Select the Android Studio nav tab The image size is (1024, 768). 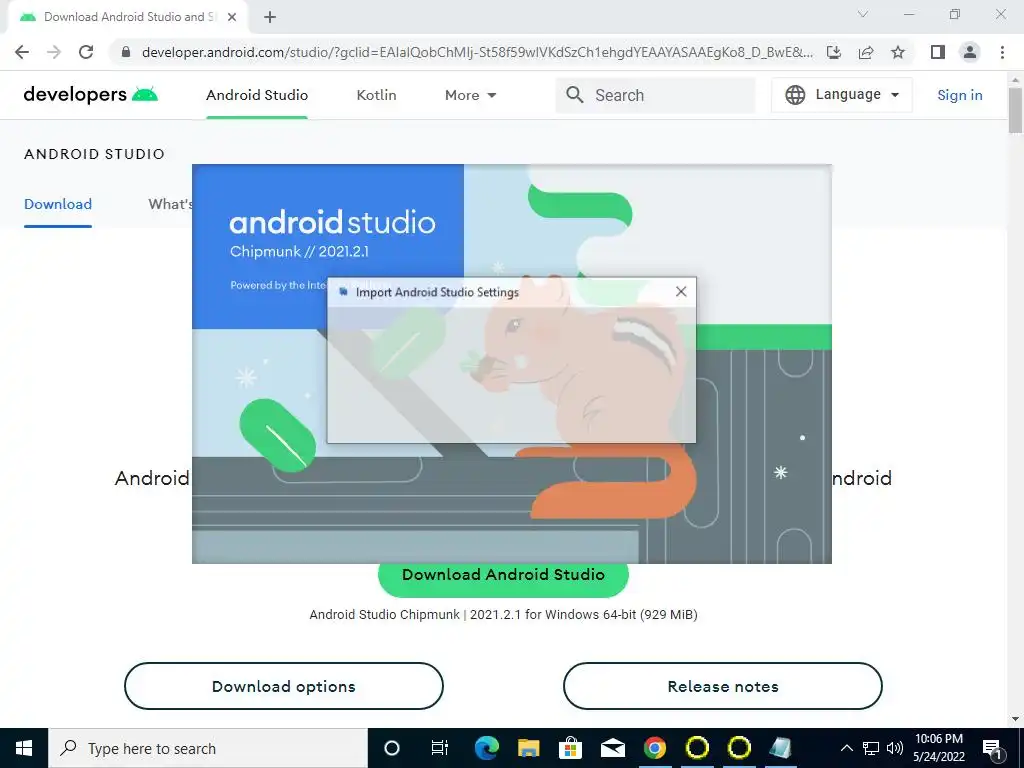click(x=257, y=95)
